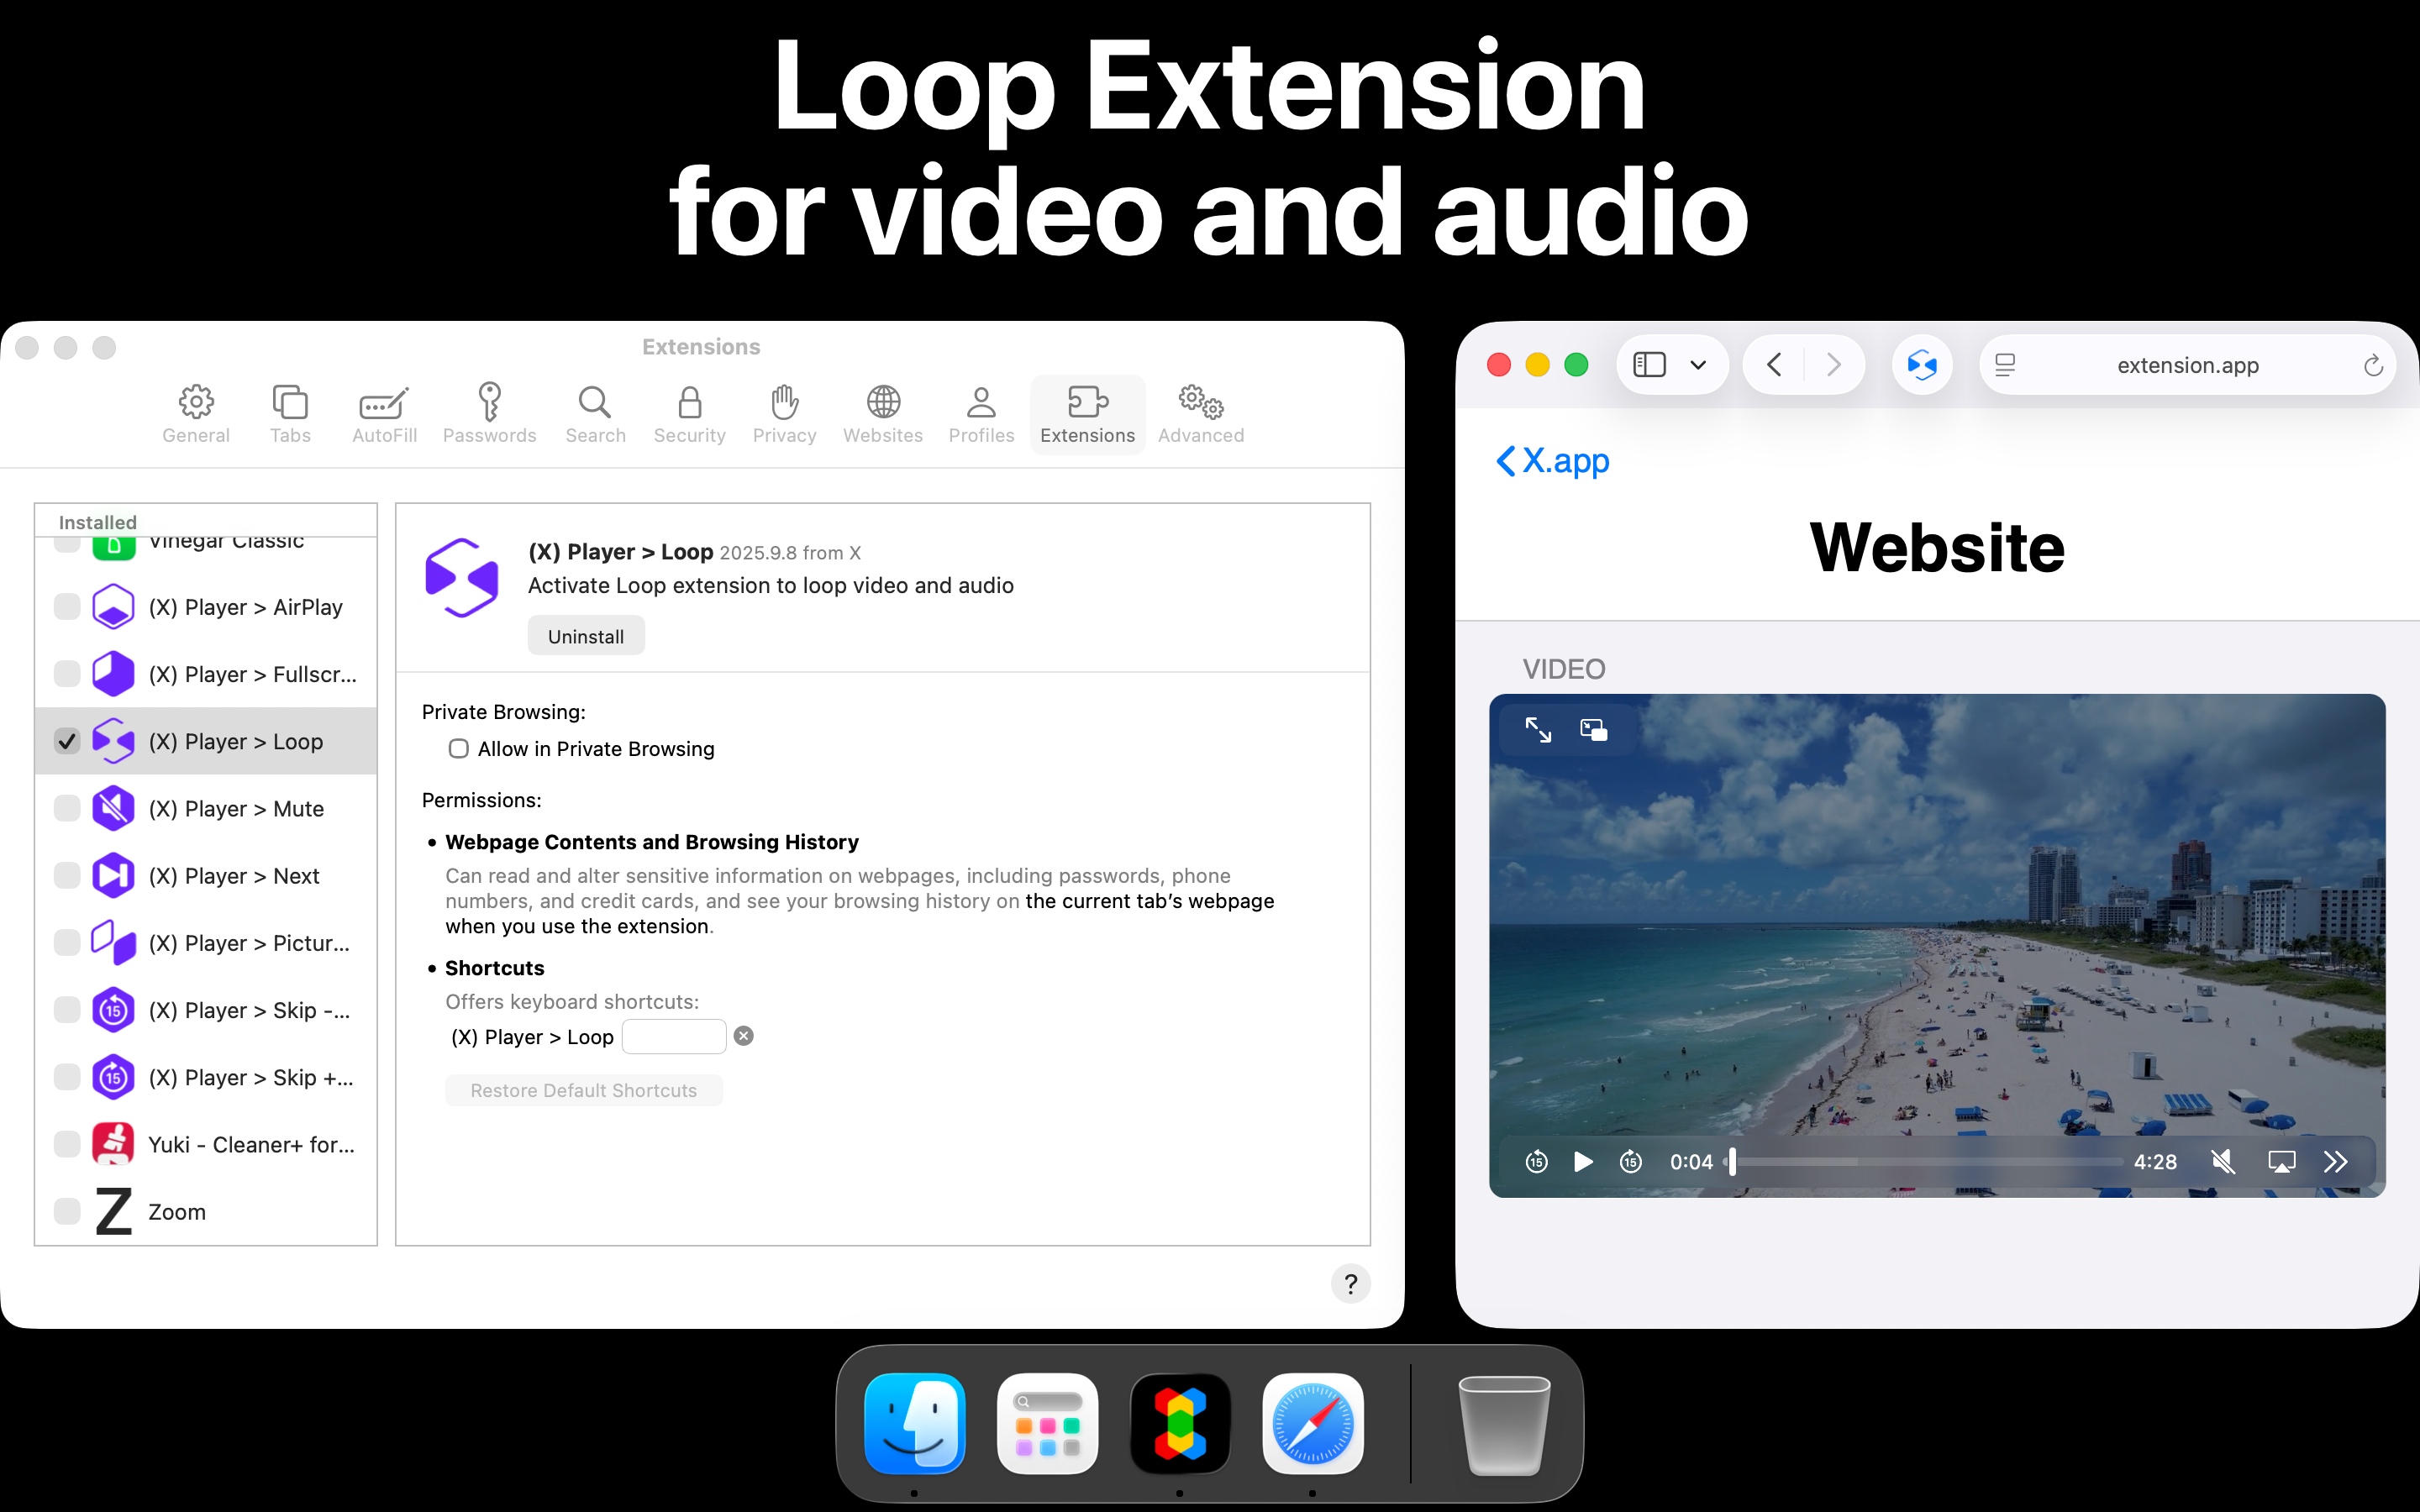
Task: Switch to the Search settings tab
Action: [595, 414]
